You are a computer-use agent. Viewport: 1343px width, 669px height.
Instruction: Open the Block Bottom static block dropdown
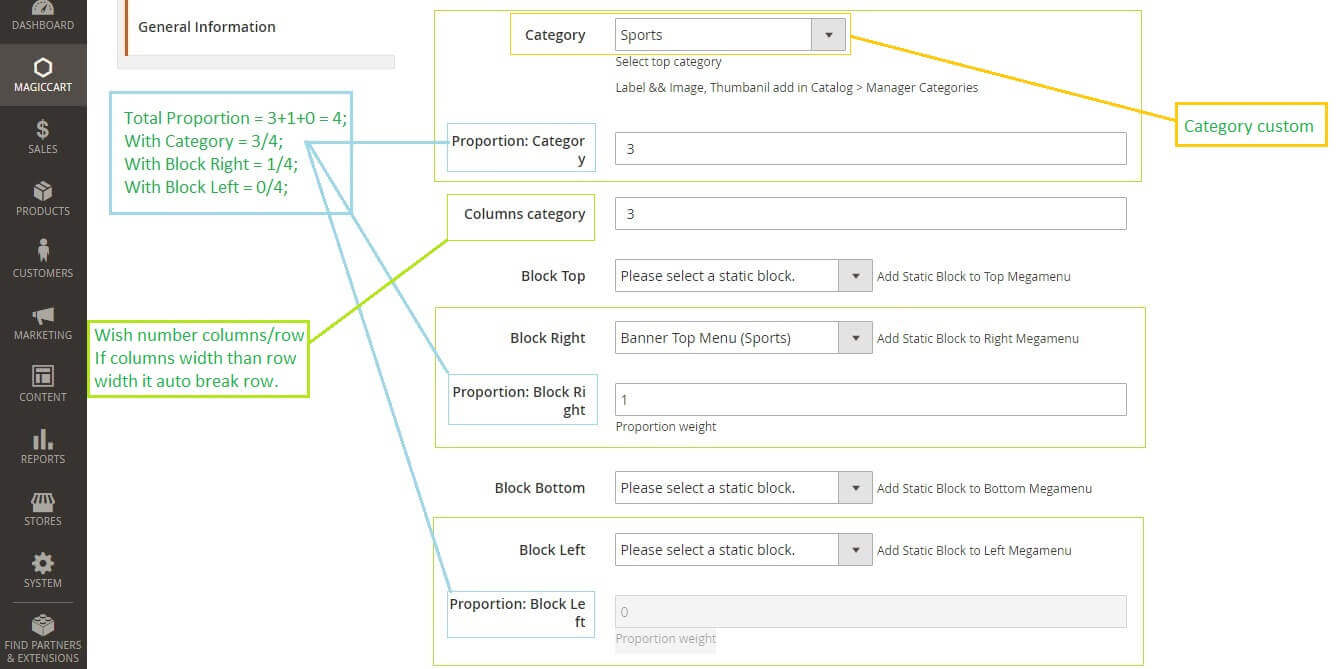coord(743,488)
